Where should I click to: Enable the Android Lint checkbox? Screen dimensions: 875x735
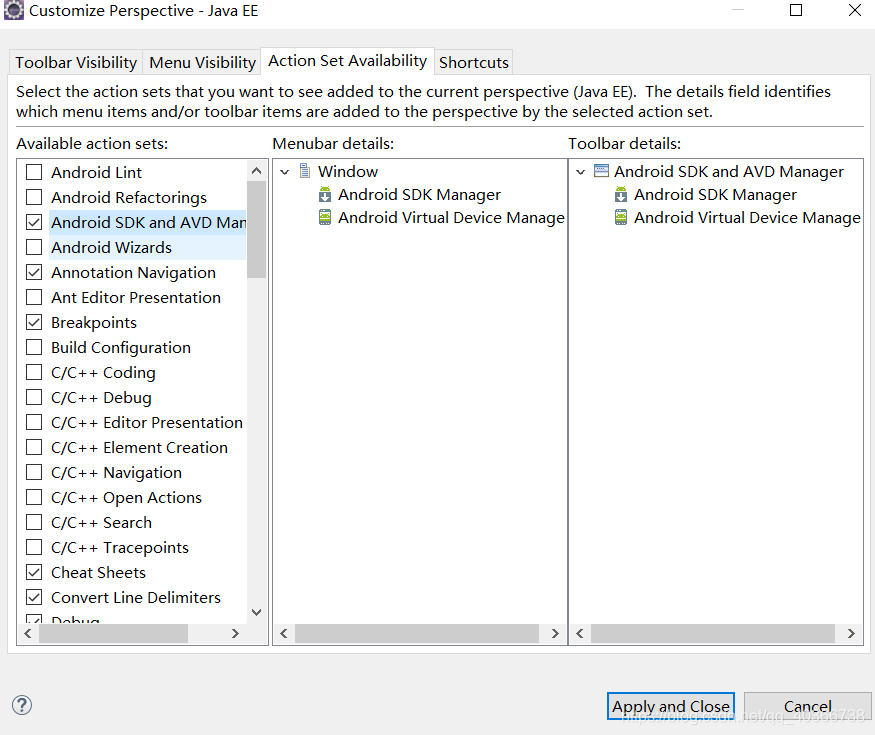point(34,172)
